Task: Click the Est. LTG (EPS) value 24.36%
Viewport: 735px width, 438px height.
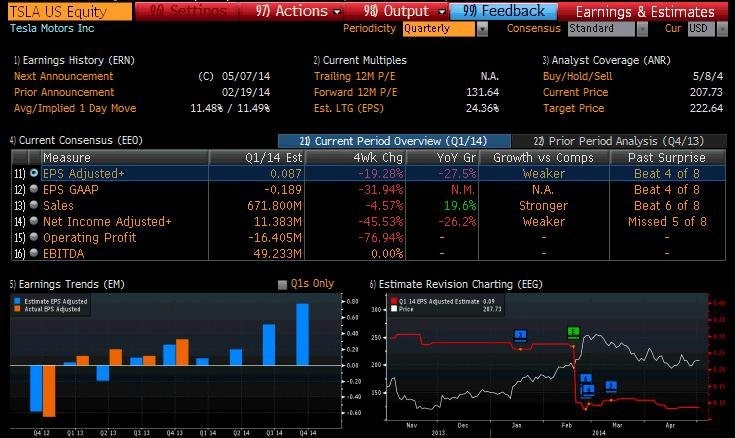Action: 482,108
